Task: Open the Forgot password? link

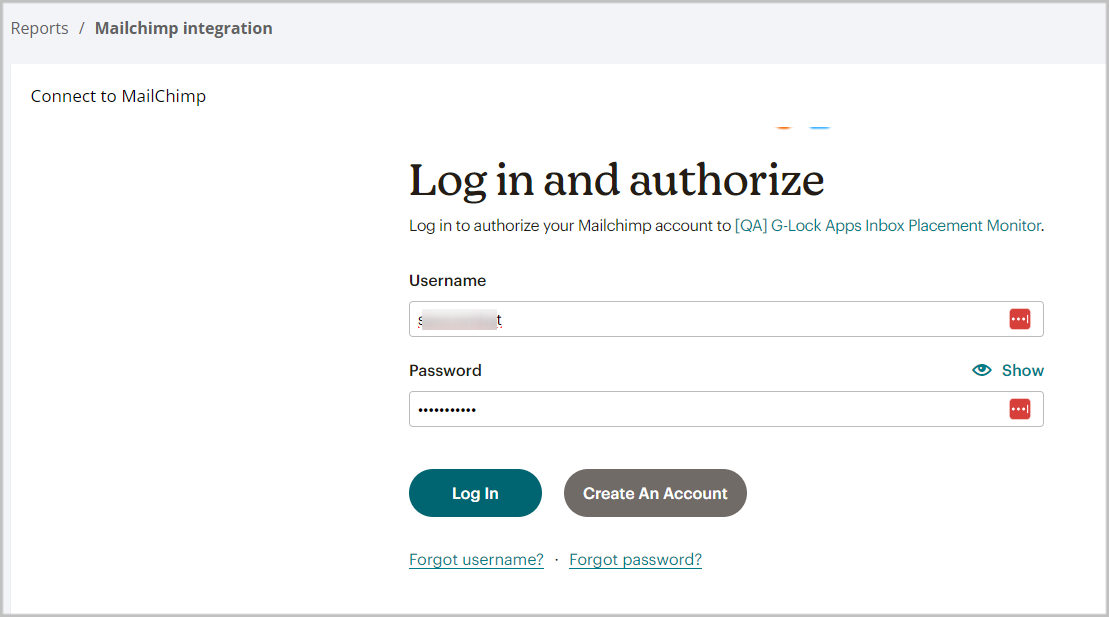Action: 635,560
